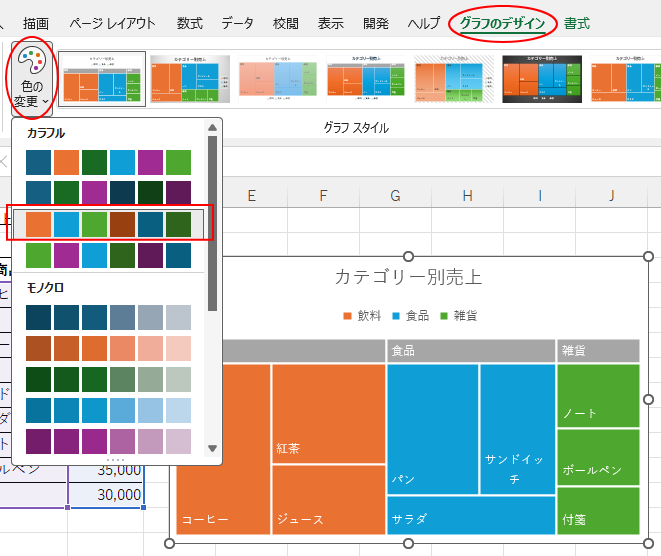This screenshot has height=556, width=661.
Task: Switch to the グラフのデザイン tab
Action: click(502, 23)
